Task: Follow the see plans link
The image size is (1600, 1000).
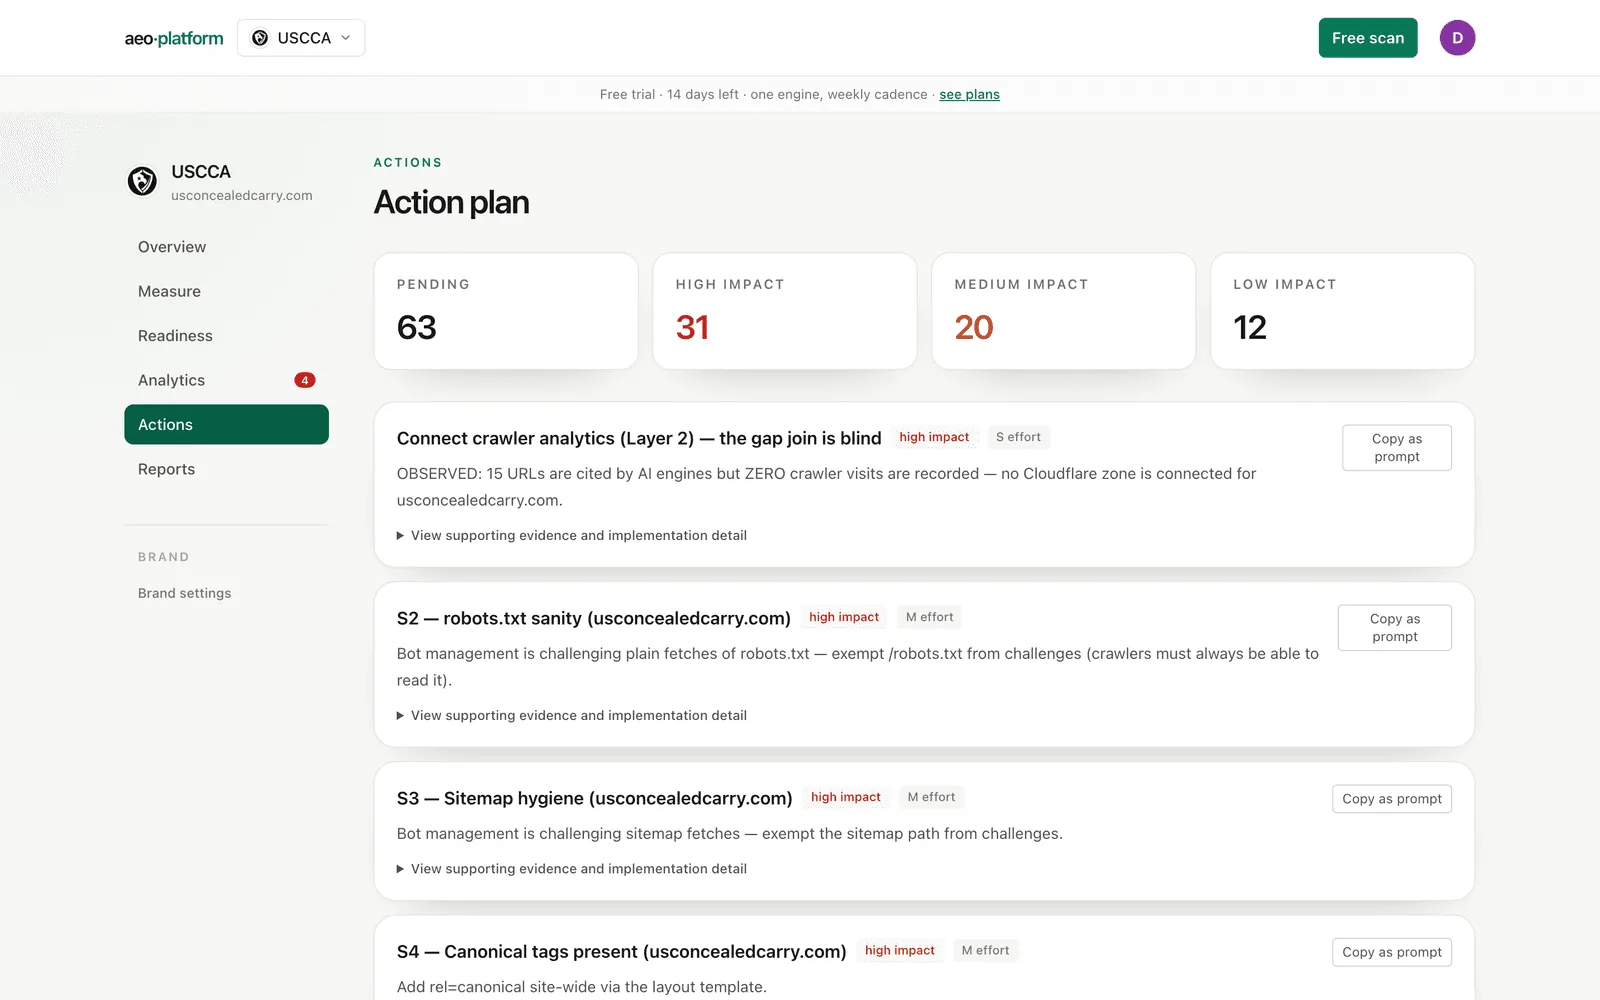Action: [x=969, y=94]
